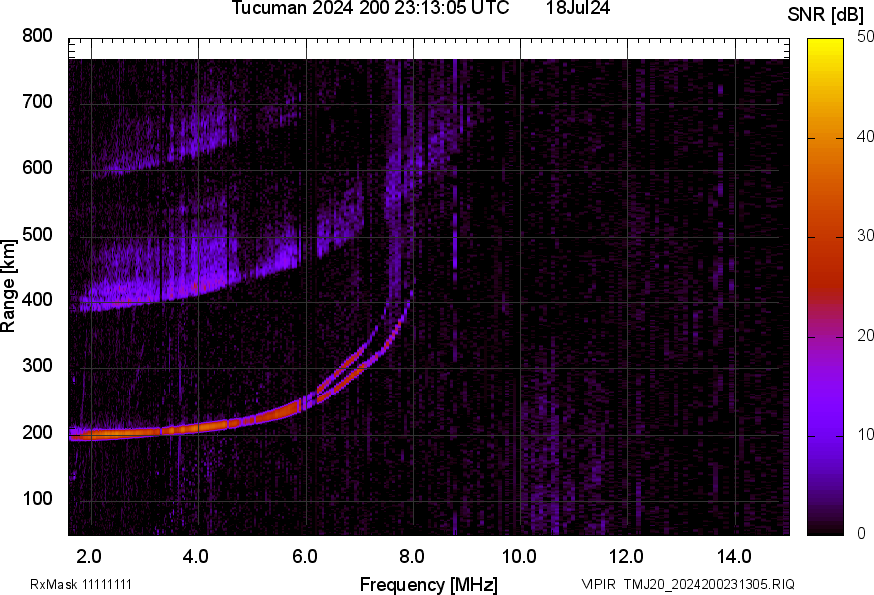Click the range axis tick '800'
874x595 pixels.
[x=37, y=36]
